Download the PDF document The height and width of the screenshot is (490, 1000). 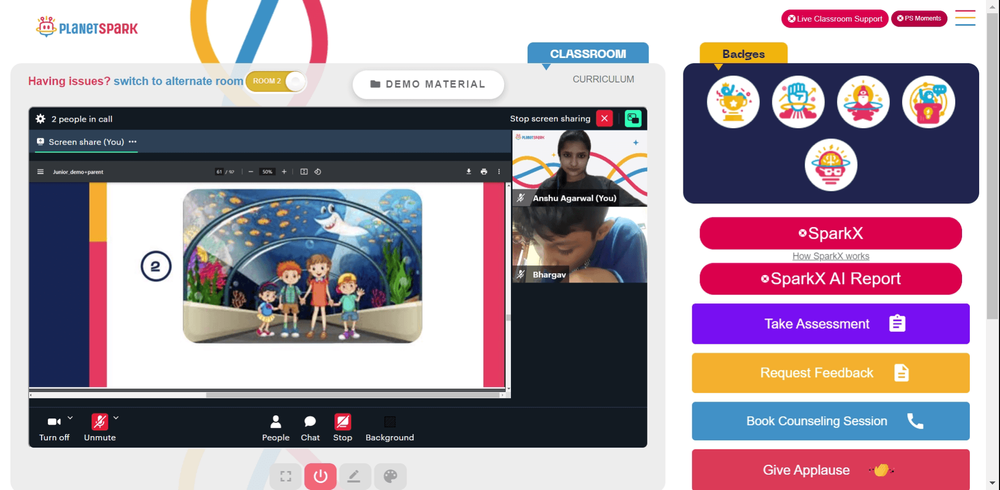tap(469, 172)
